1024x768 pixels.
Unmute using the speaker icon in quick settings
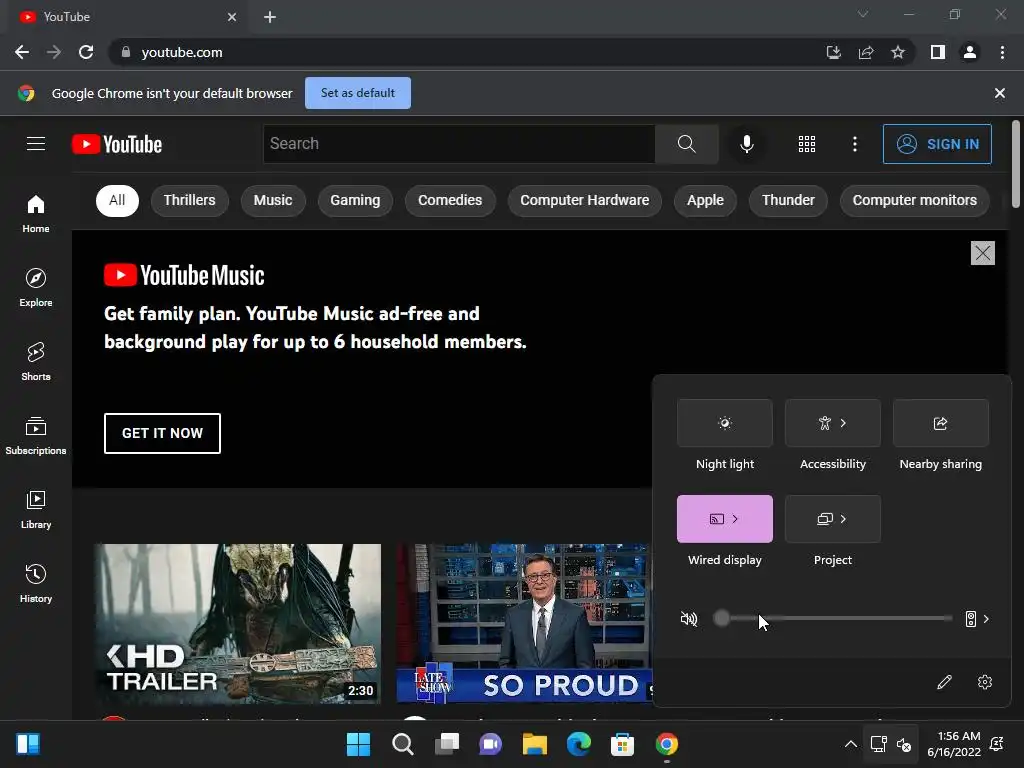689,618
